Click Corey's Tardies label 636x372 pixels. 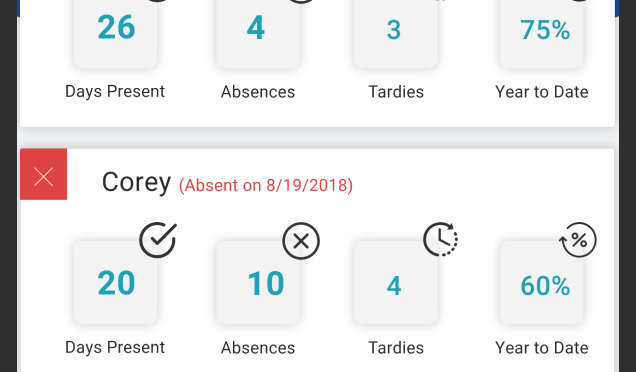[396, 348]
